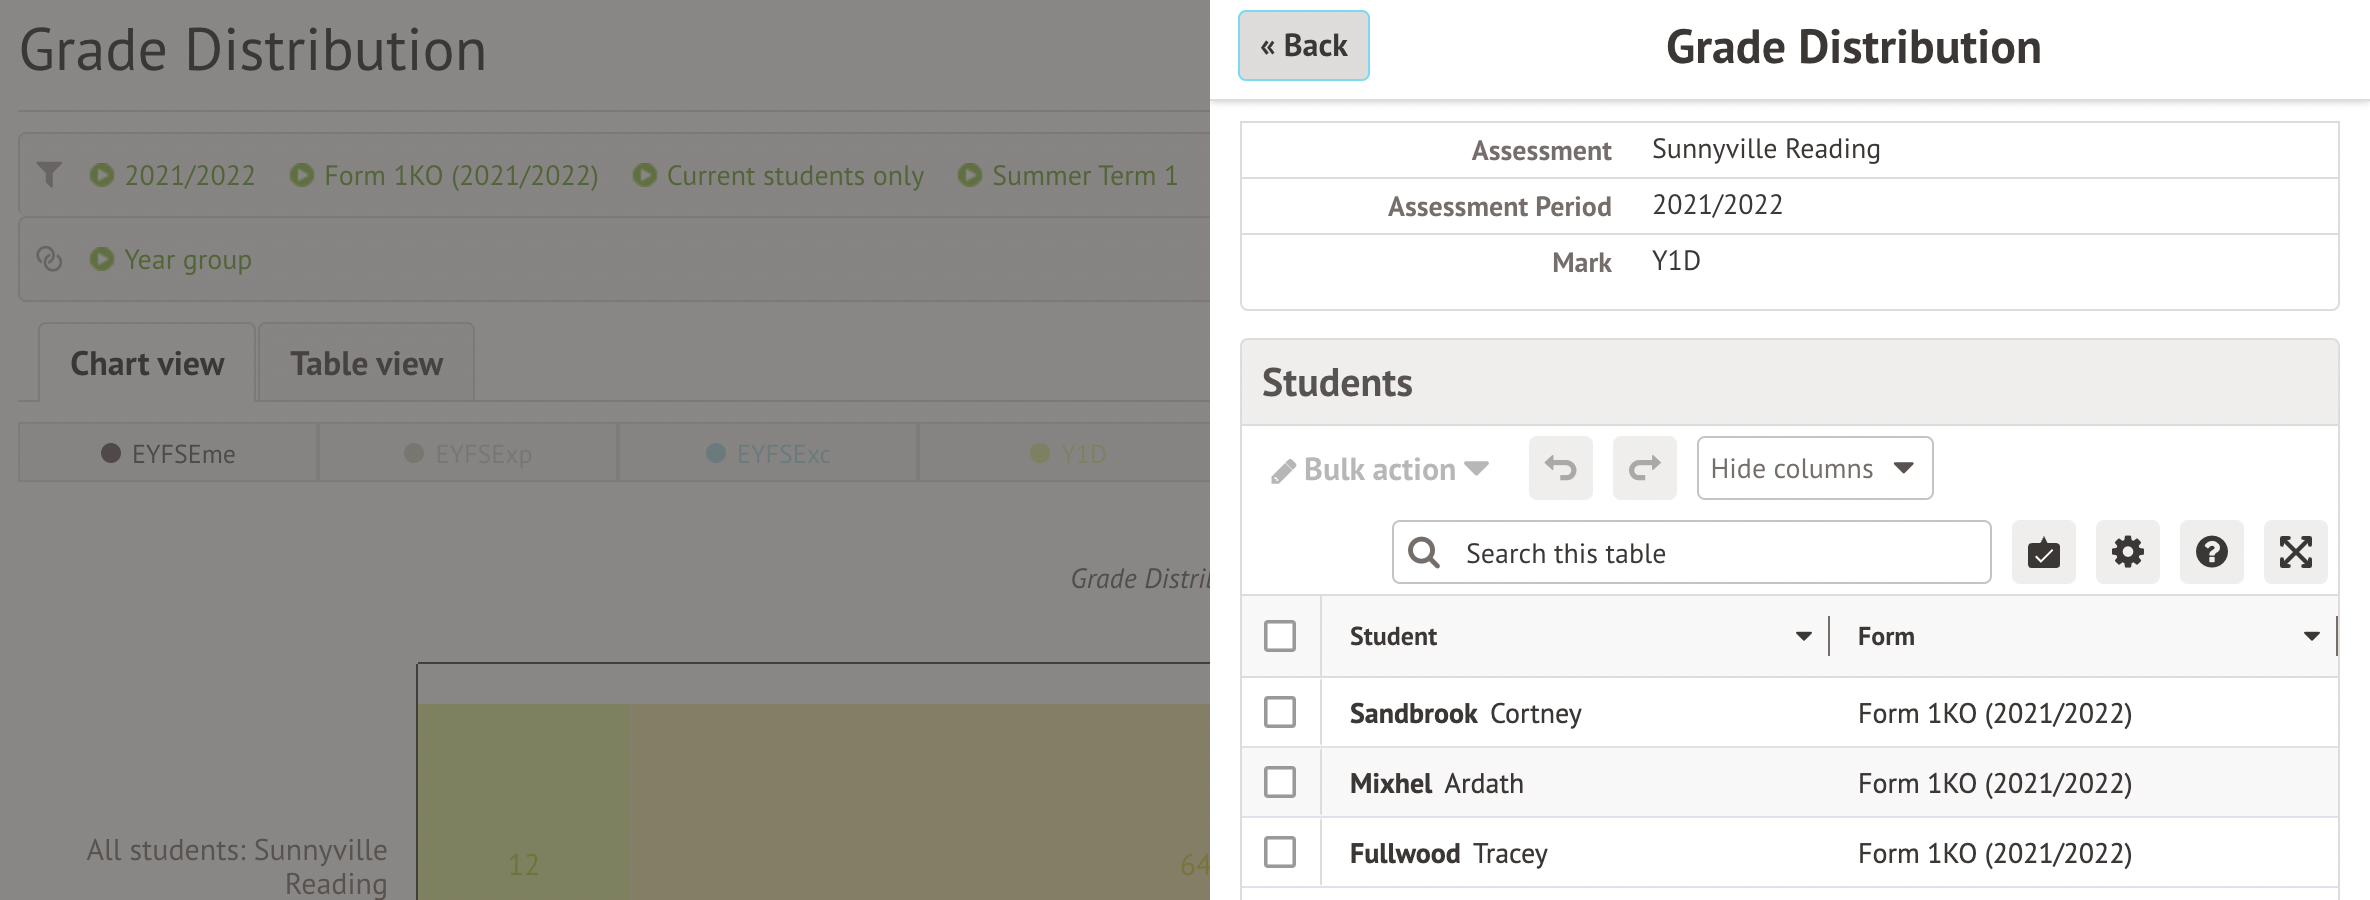Viewport: 2370px width, 900px height.
Task: Open Student column sort arrow
Action: tap(1803, 636)
